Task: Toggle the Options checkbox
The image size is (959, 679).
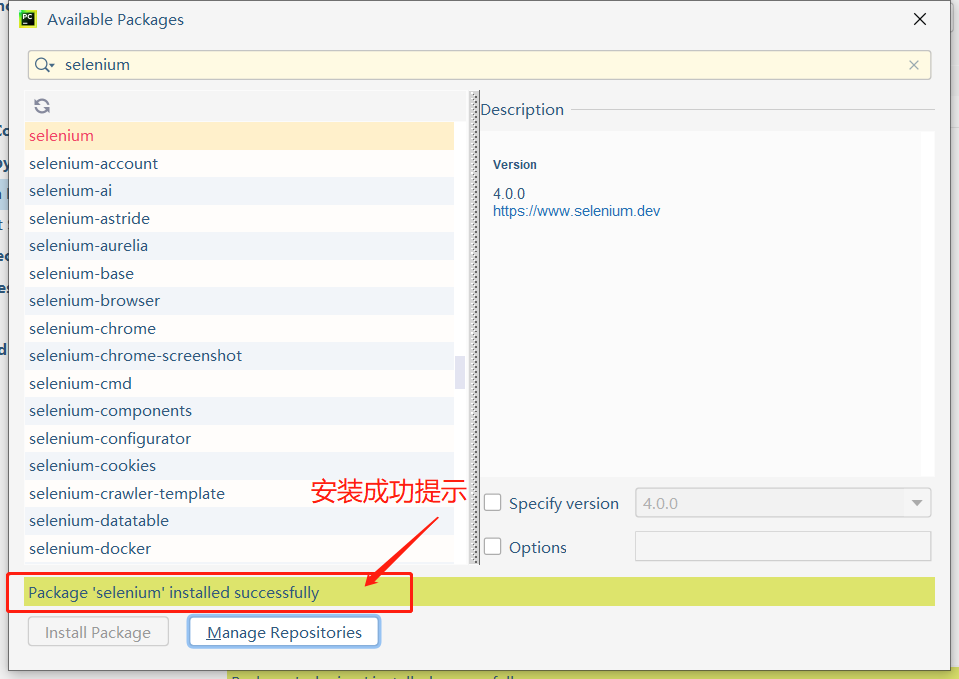Action: point(492,546)
